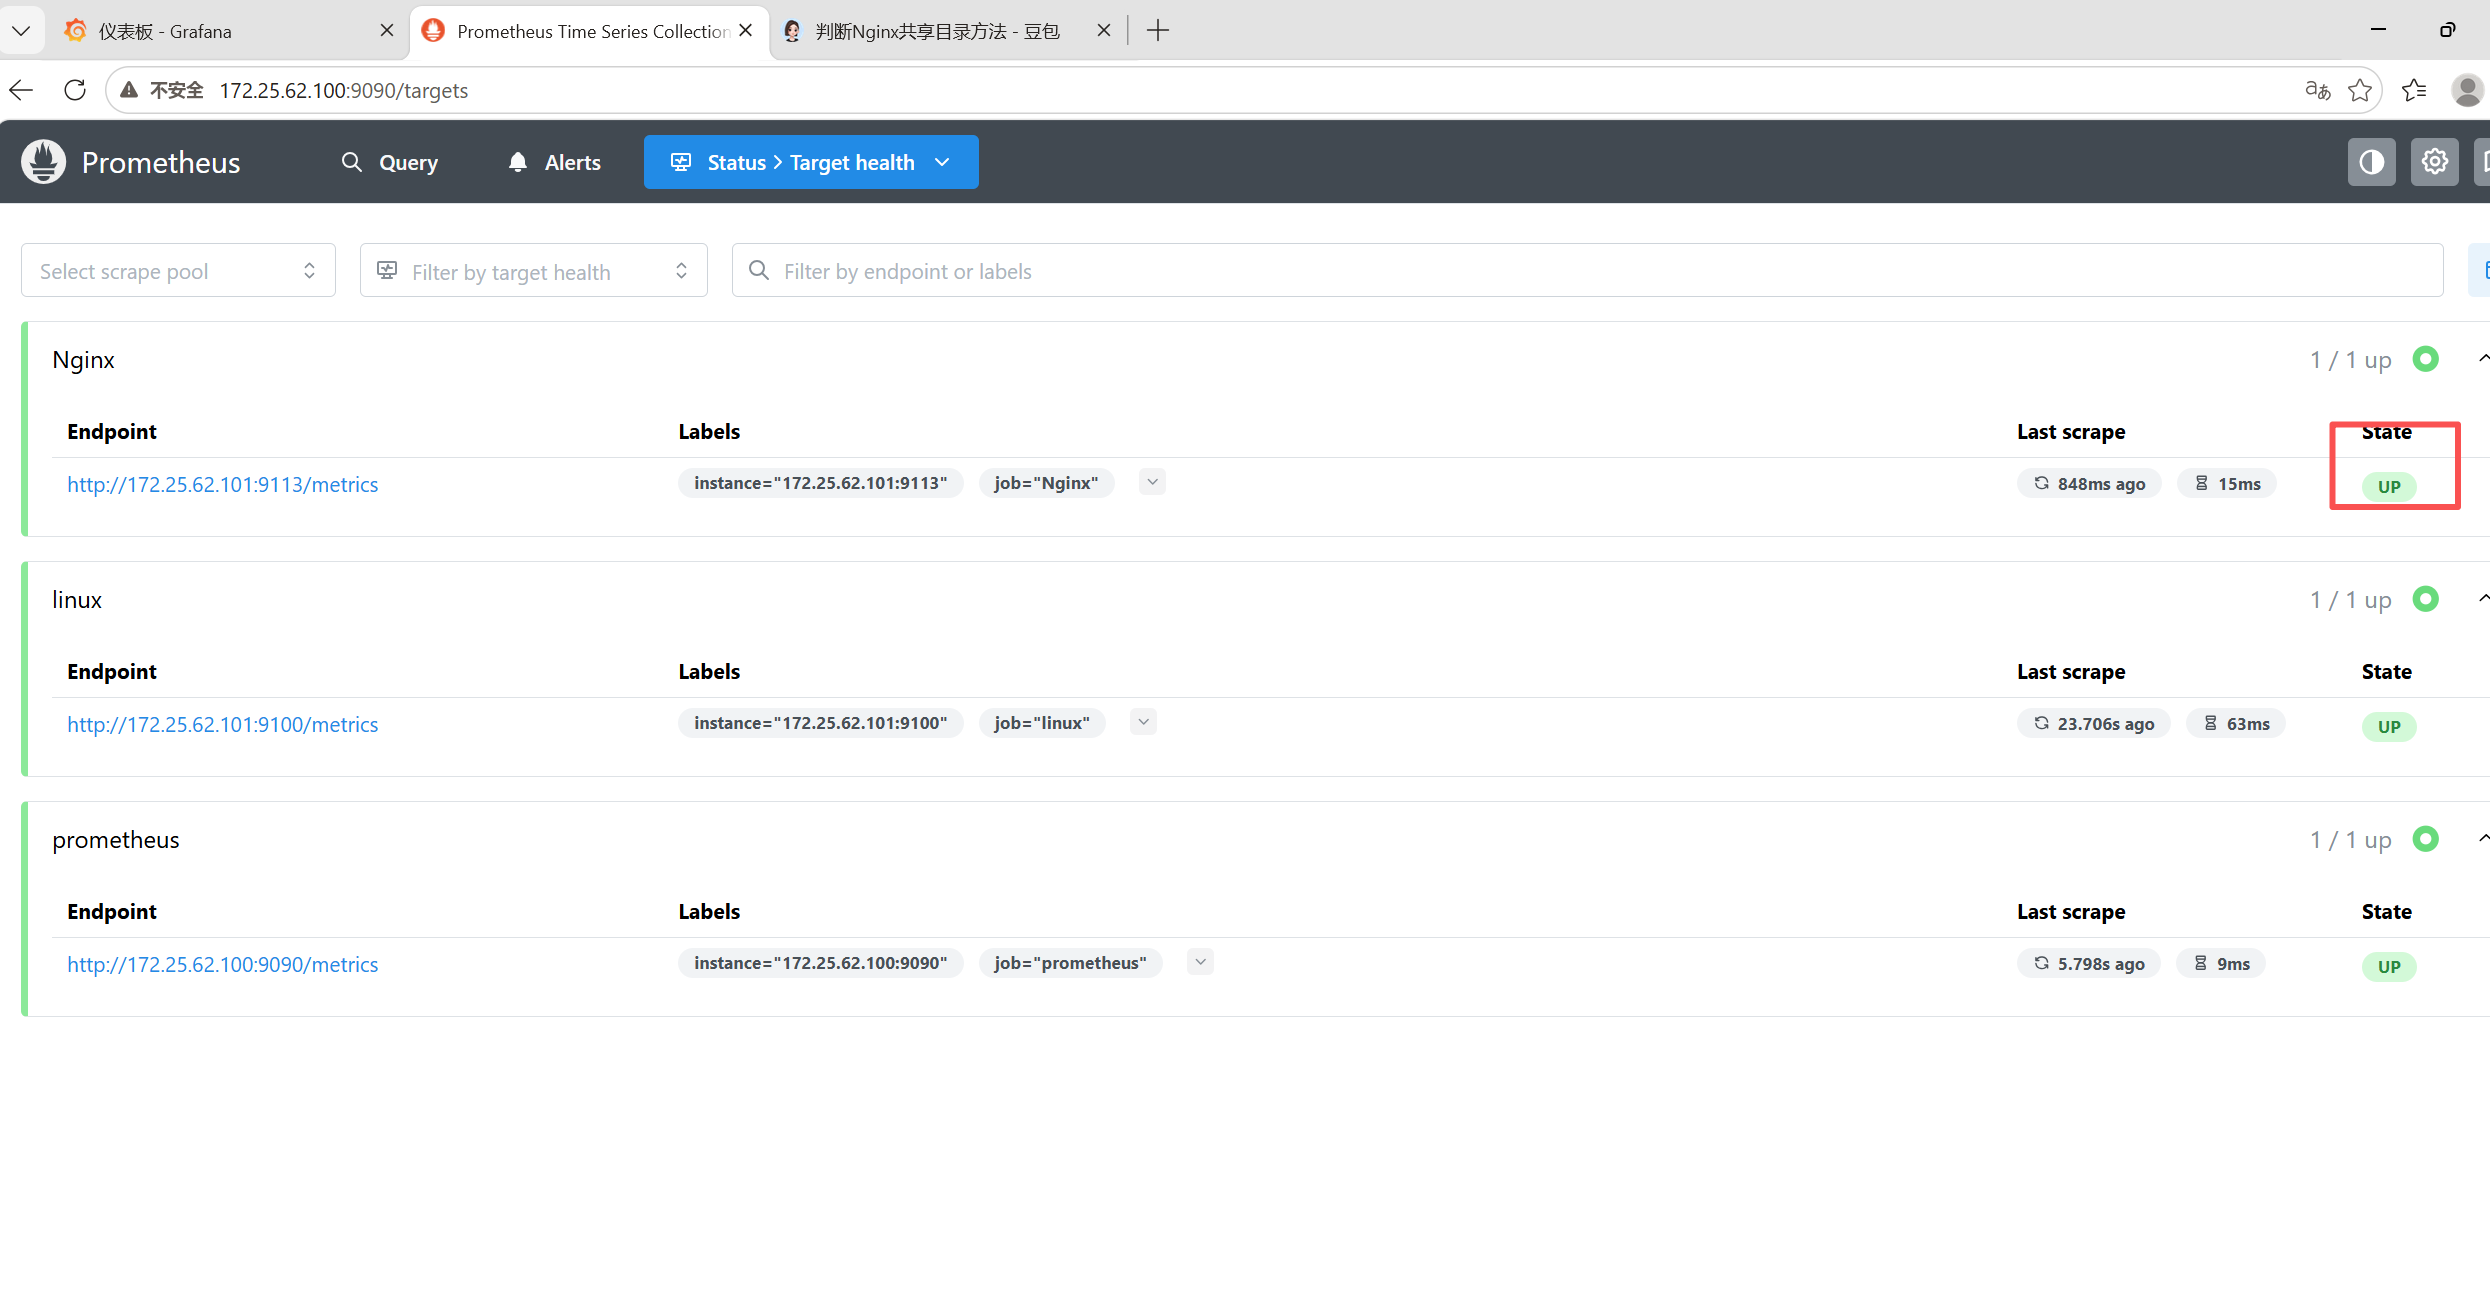Collapse the linux scrape pool section
The width and height of the screenshot is (2490, 1308).
(x=2482, y=599)
